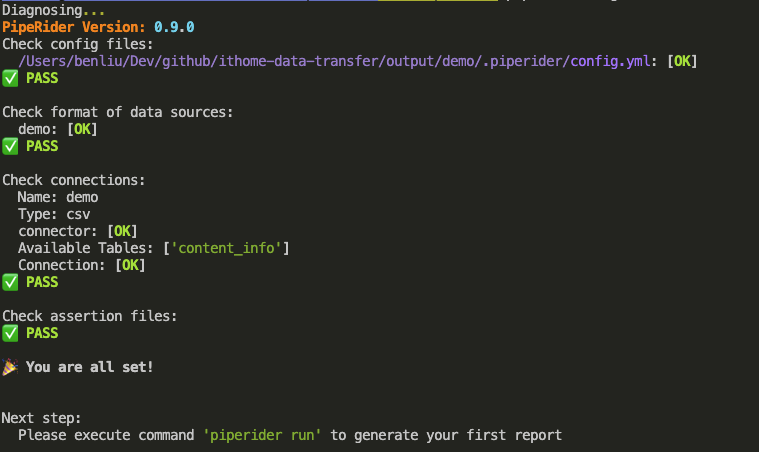Click the green checkmark under data sources
The height and width of the screenshot is (452, 759).
pos(10,146)
